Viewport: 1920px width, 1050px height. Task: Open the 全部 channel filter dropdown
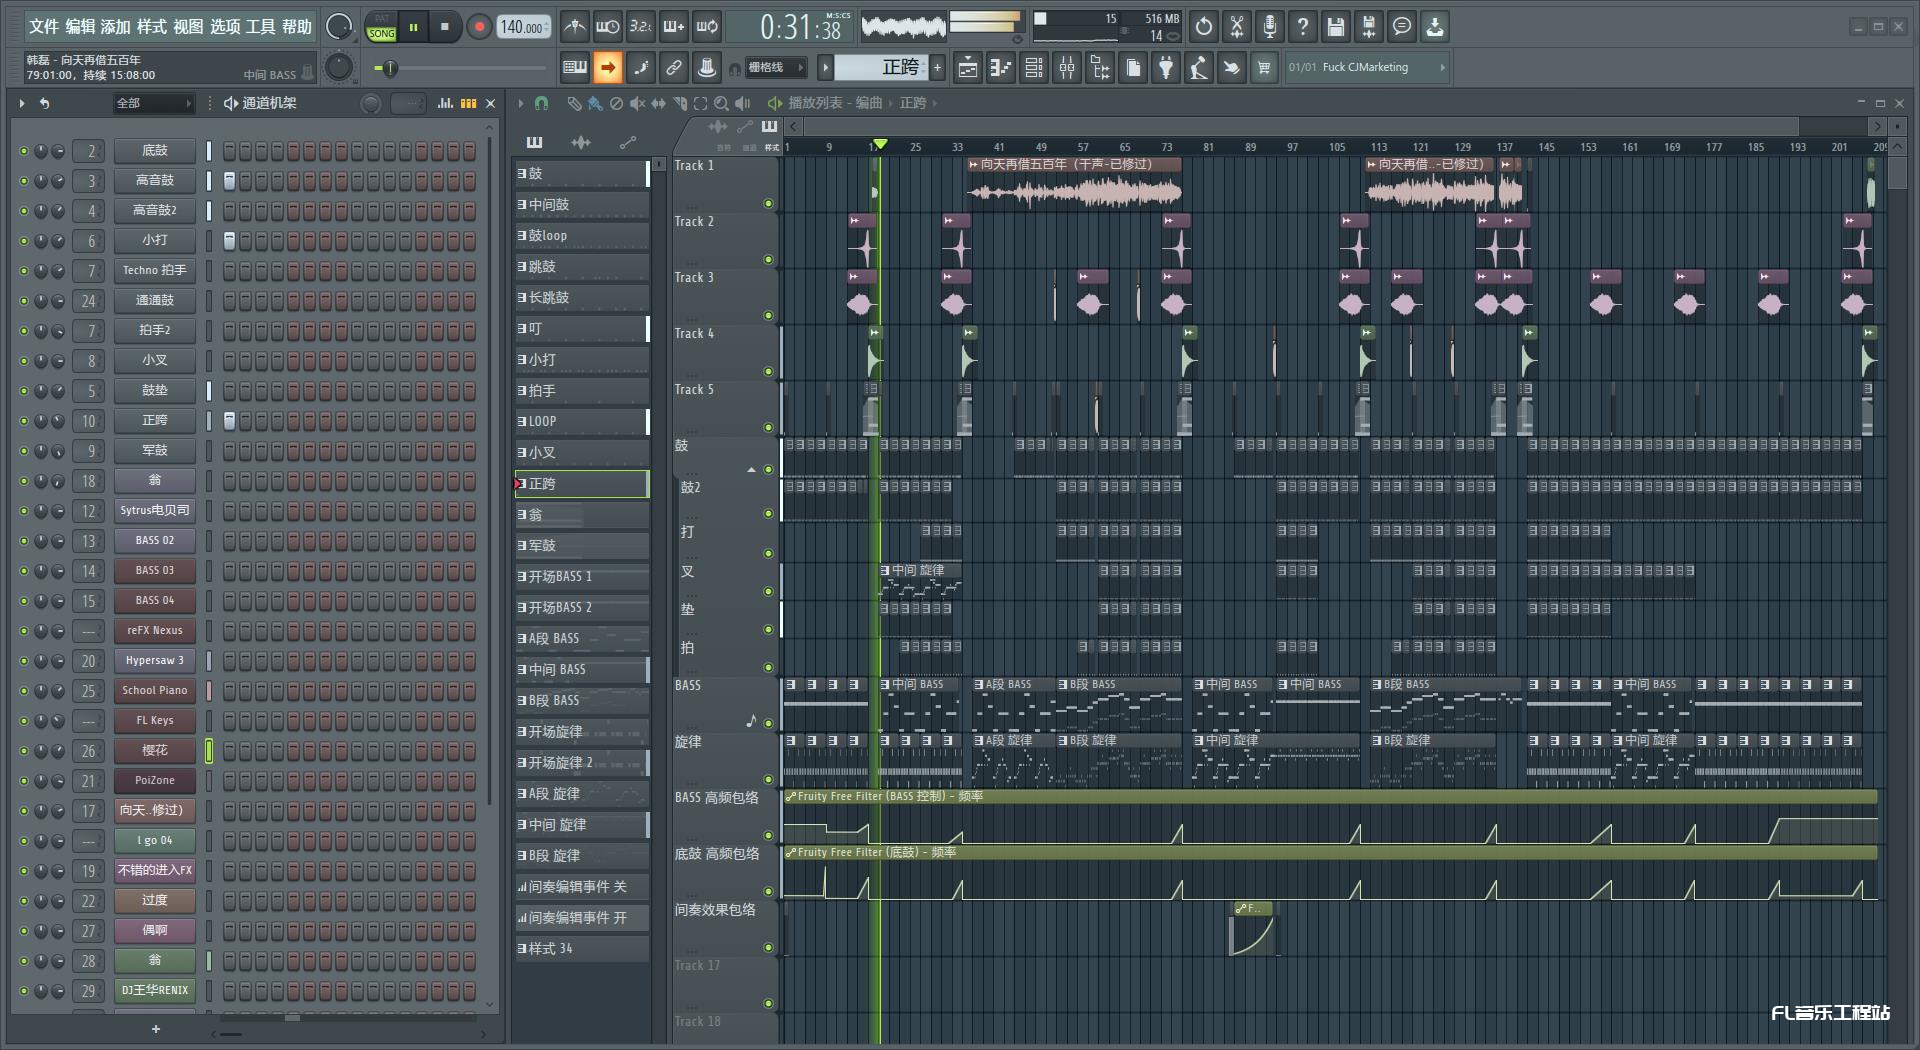coord(153,103)
